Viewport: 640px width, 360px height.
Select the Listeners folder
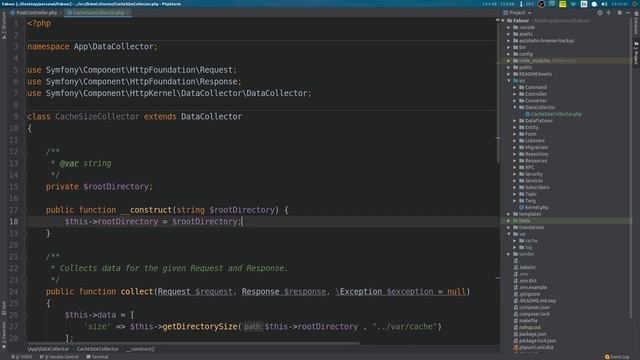(534, 140)
